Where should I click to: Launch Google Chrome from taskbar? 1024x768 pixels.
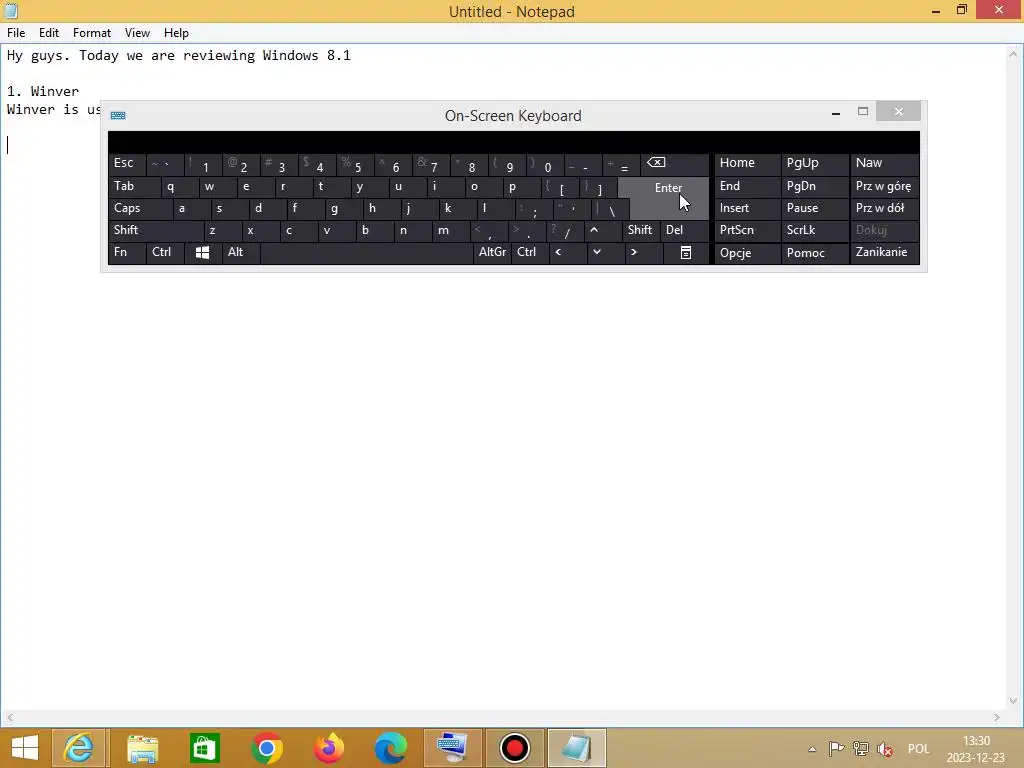(266, 748)
